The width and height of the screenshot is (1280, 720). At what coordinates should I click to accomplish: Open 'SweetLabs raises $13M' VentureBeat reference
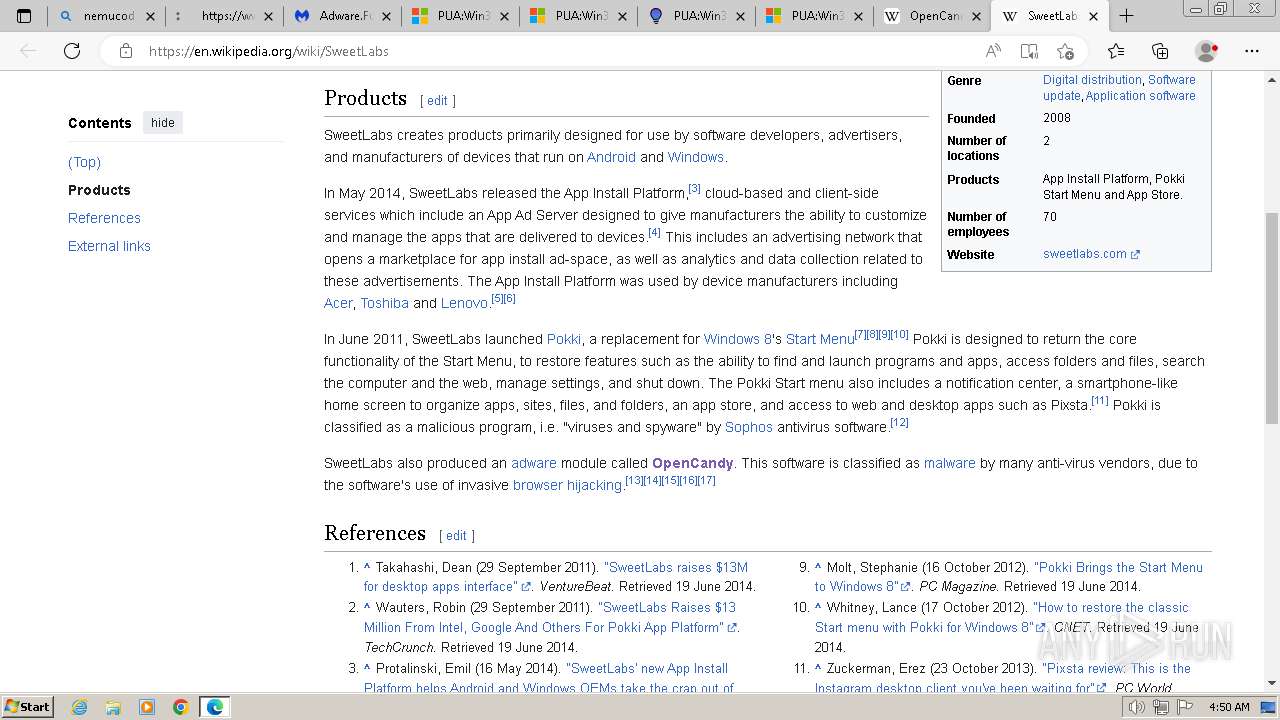[556, 577]
